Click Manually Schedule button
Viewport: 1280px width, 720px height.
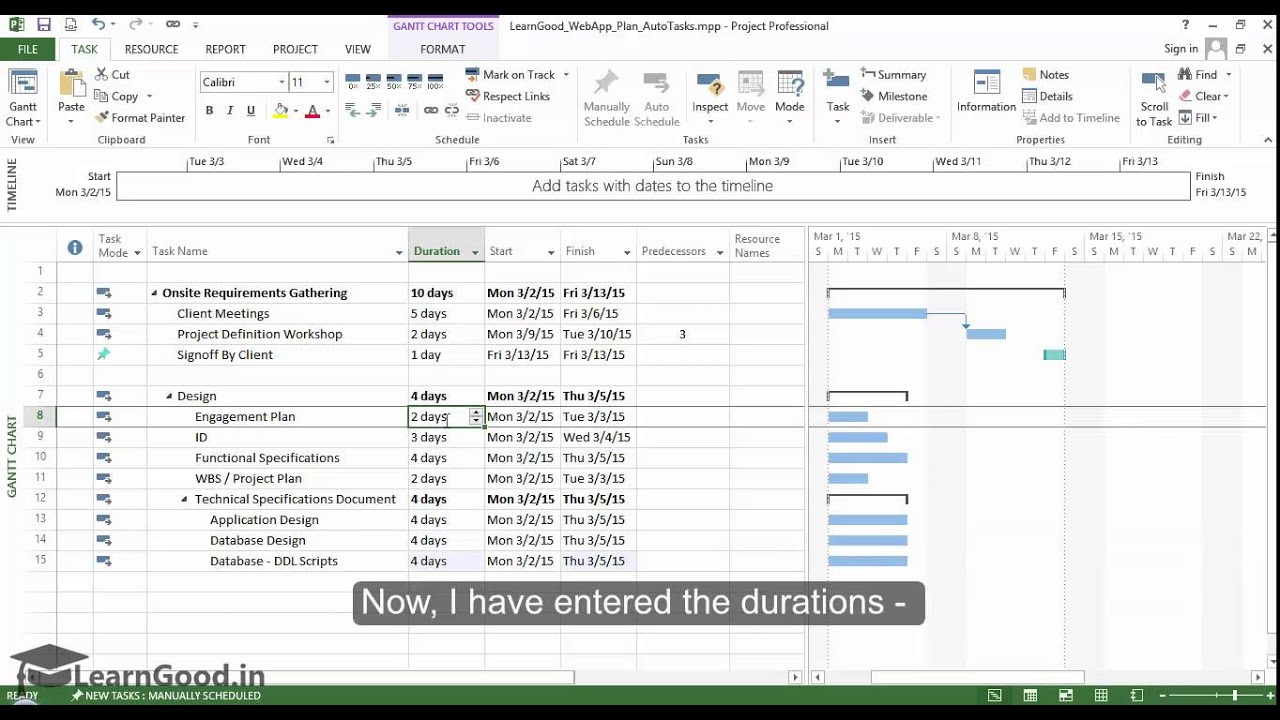click(x=606, y=98)
